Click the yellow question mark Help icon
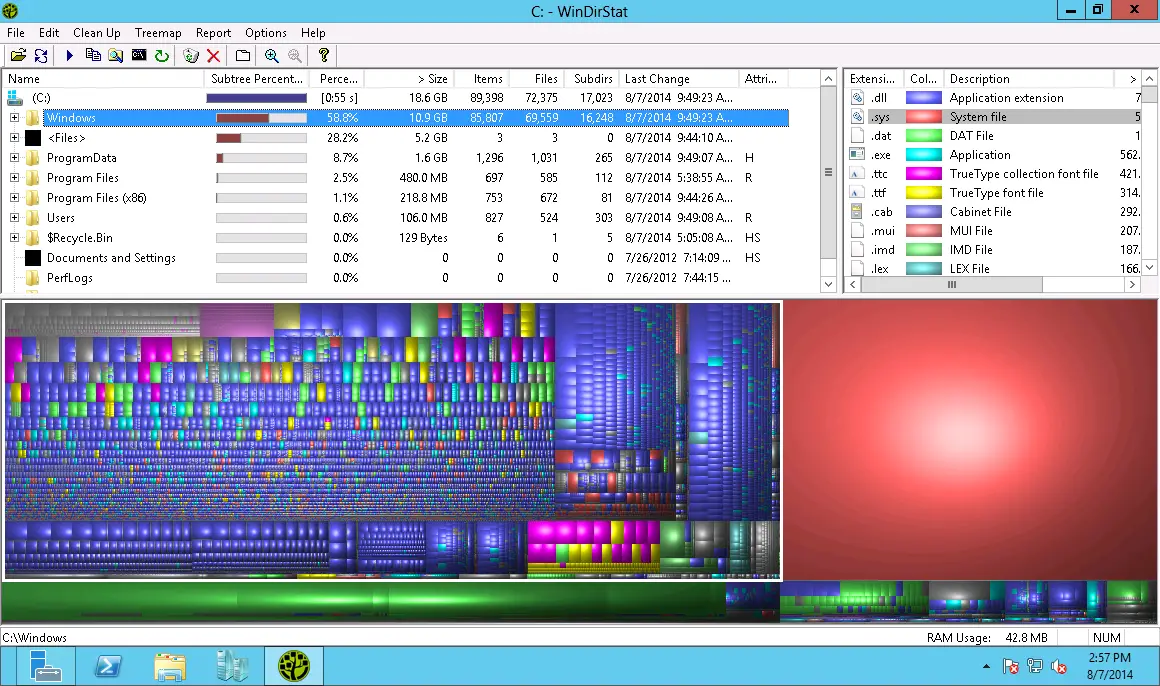Screen dimensions: 1160x686 coord(323,56)
